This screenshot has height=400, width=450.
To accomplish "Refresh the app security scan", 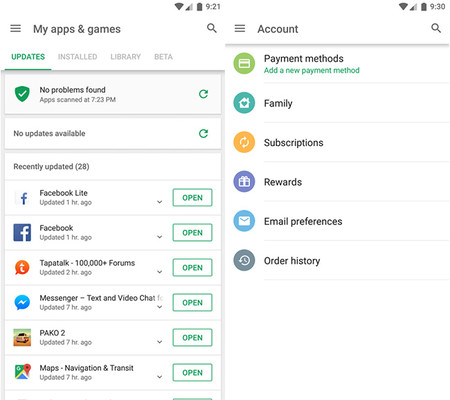I will click(x=203, y=94).
